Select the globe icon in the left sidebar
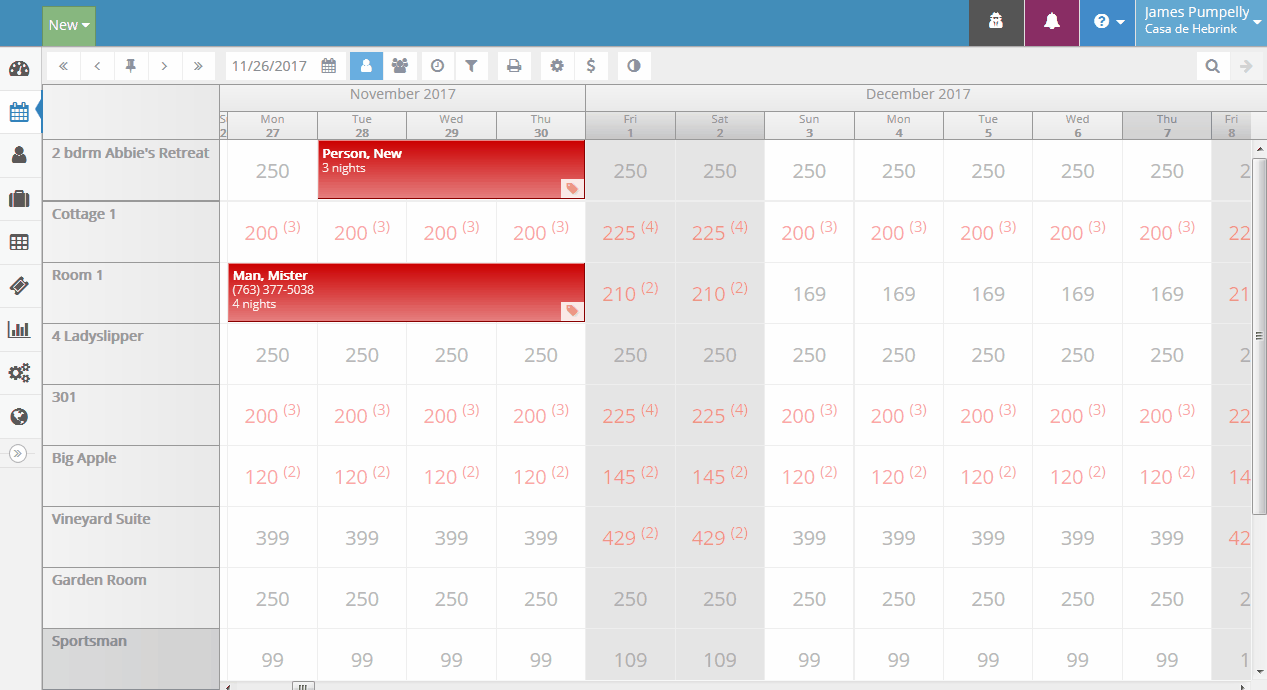This screenshot has width=1267, height=690. click(x=19, y=416)
